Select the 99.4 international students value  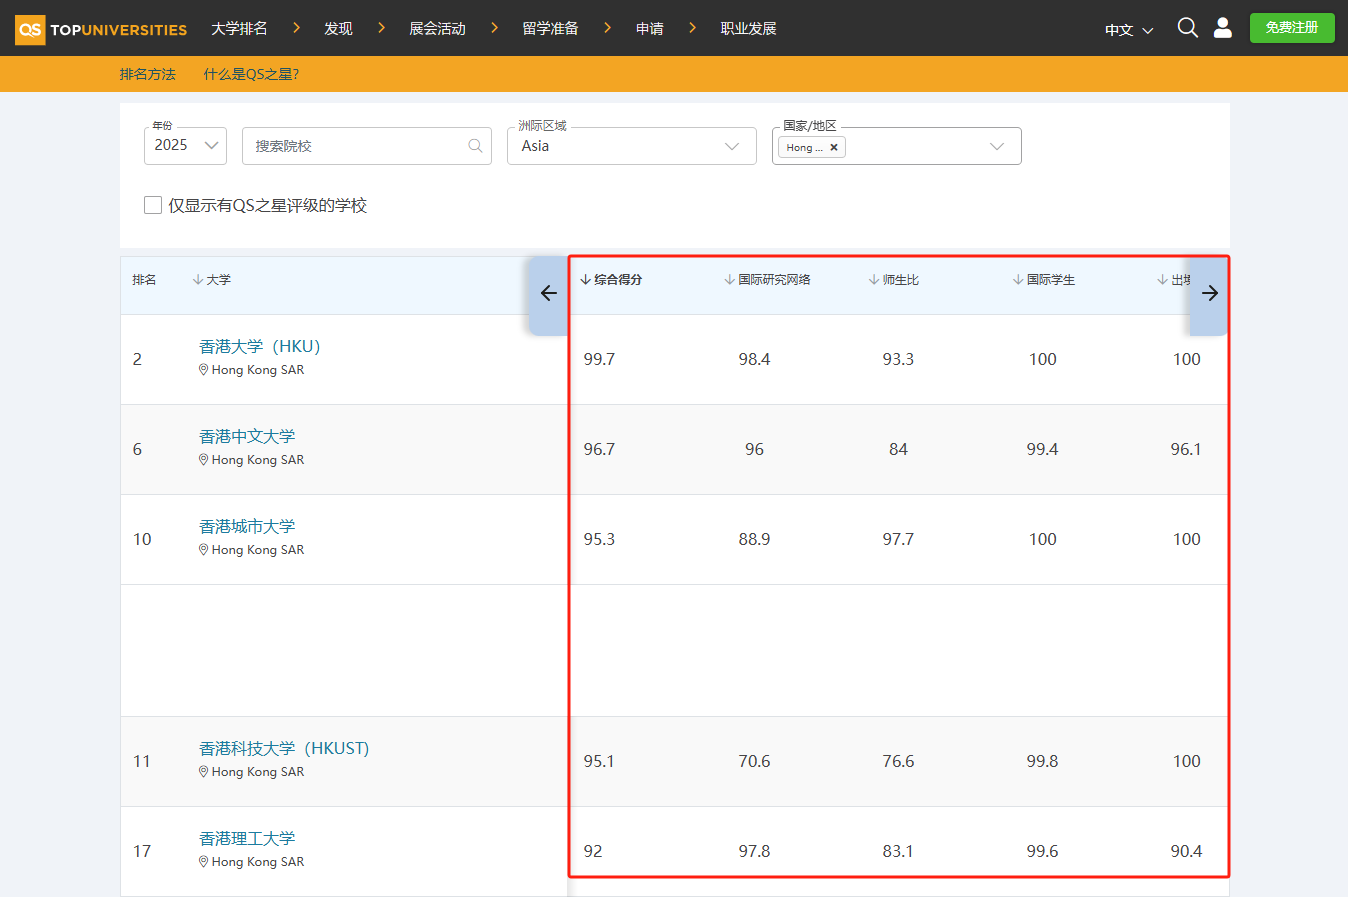1042,449
